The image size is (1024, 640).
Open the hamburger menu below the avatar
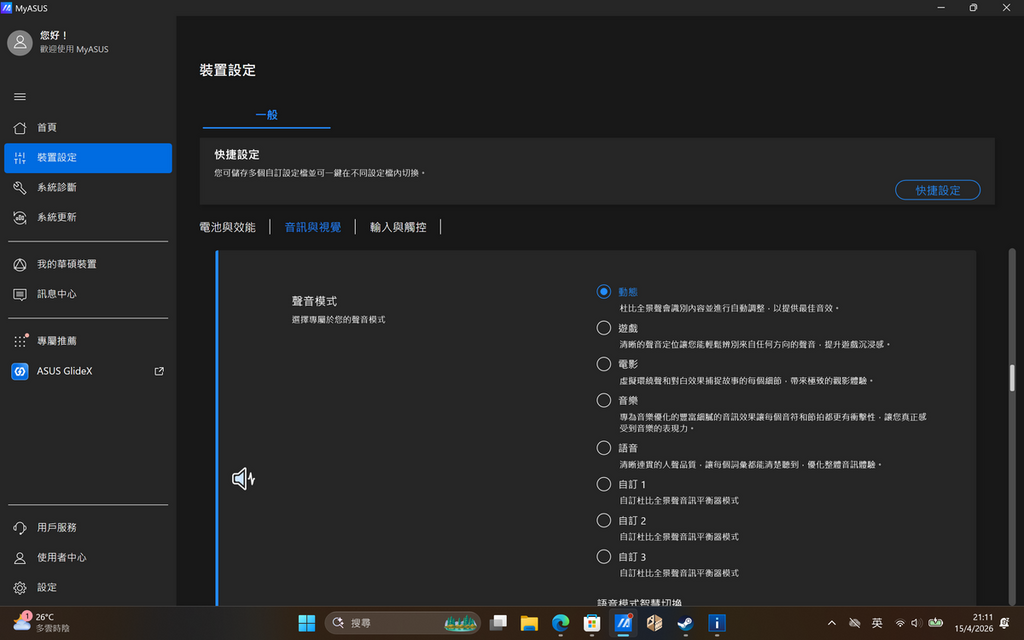(x=20, y=96)
